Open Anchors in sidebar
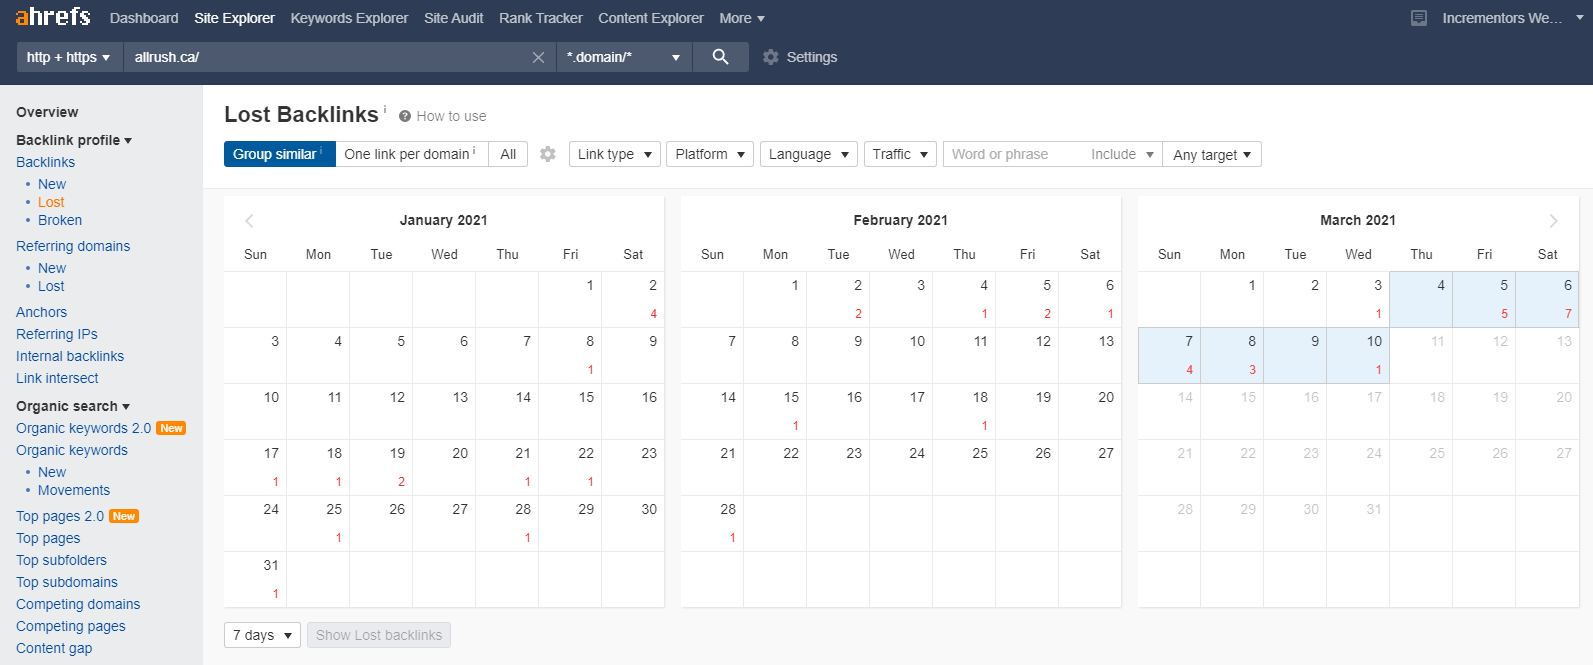The image size is (1593, 665). click(x=42, y=312)
